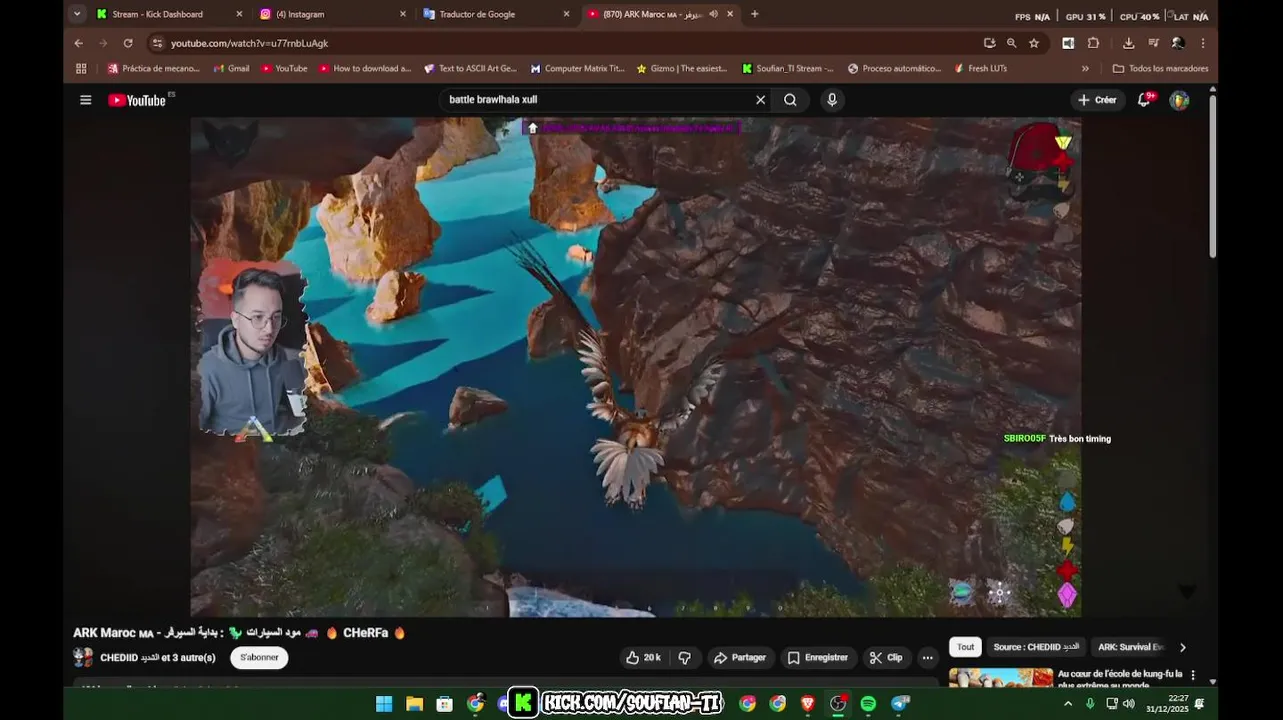Screen dimensions: 1283x720
Task: Select the Source : CHEDIID chip
Action: coord(1036,647)
